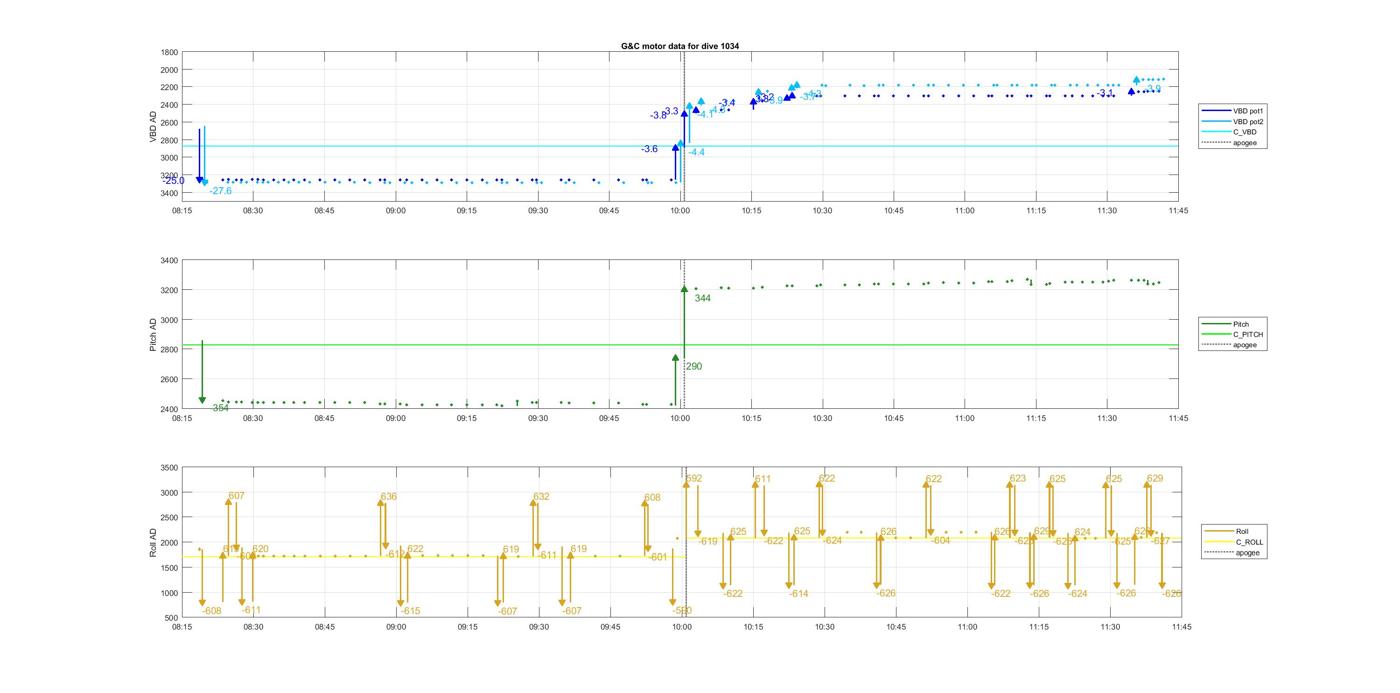
Task: Click the '11:00' tick under the Roll plot
Action: [x=967, y=627]
